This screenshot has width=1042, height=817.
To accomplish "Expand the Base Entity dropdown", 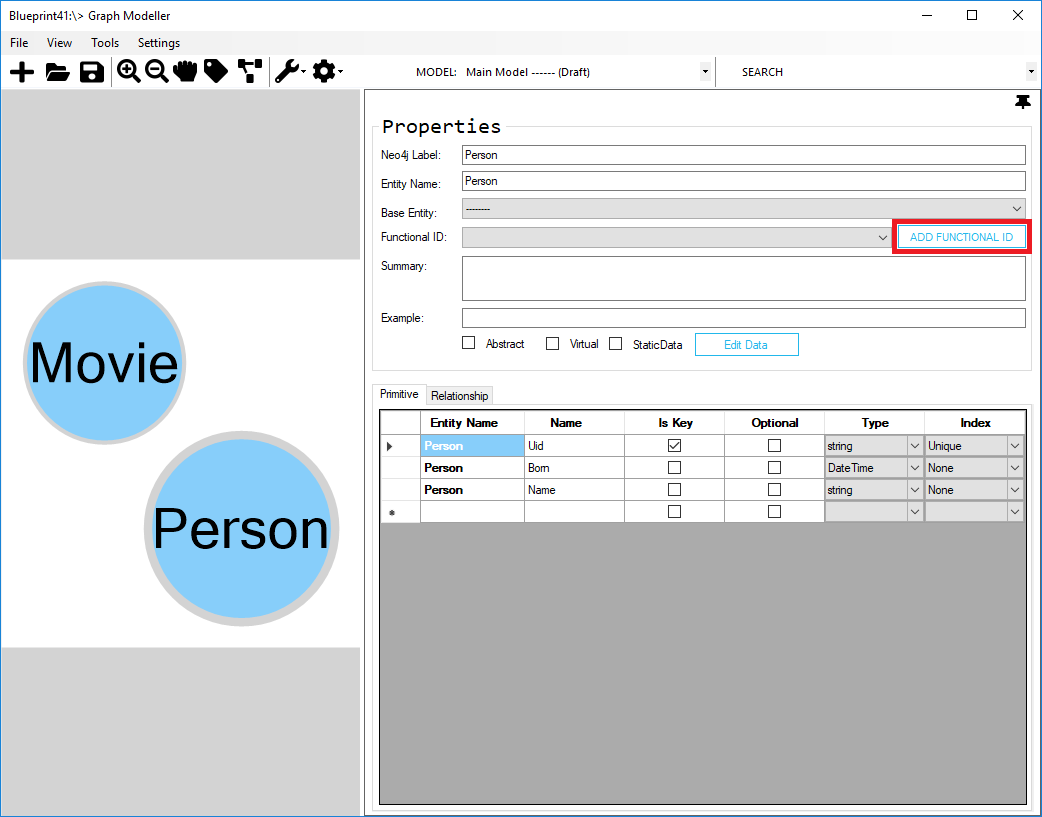I will point(1016,209).
